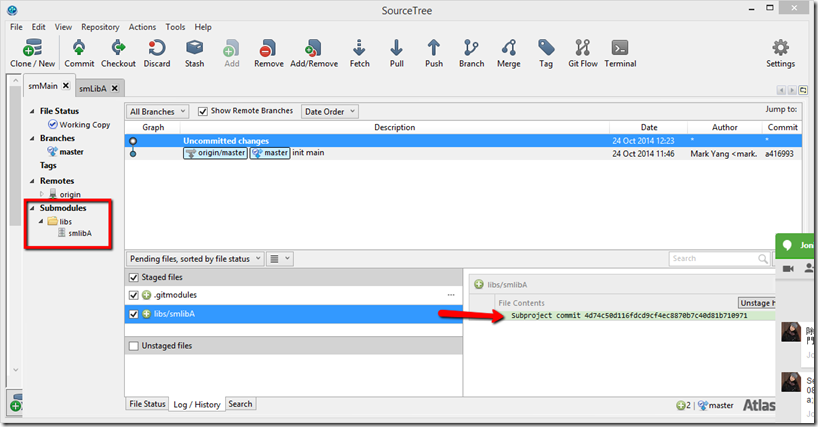The width and height of the screenshot is (818, 427).
Task: Click the Pull toolbar icon
Action: 396,48
